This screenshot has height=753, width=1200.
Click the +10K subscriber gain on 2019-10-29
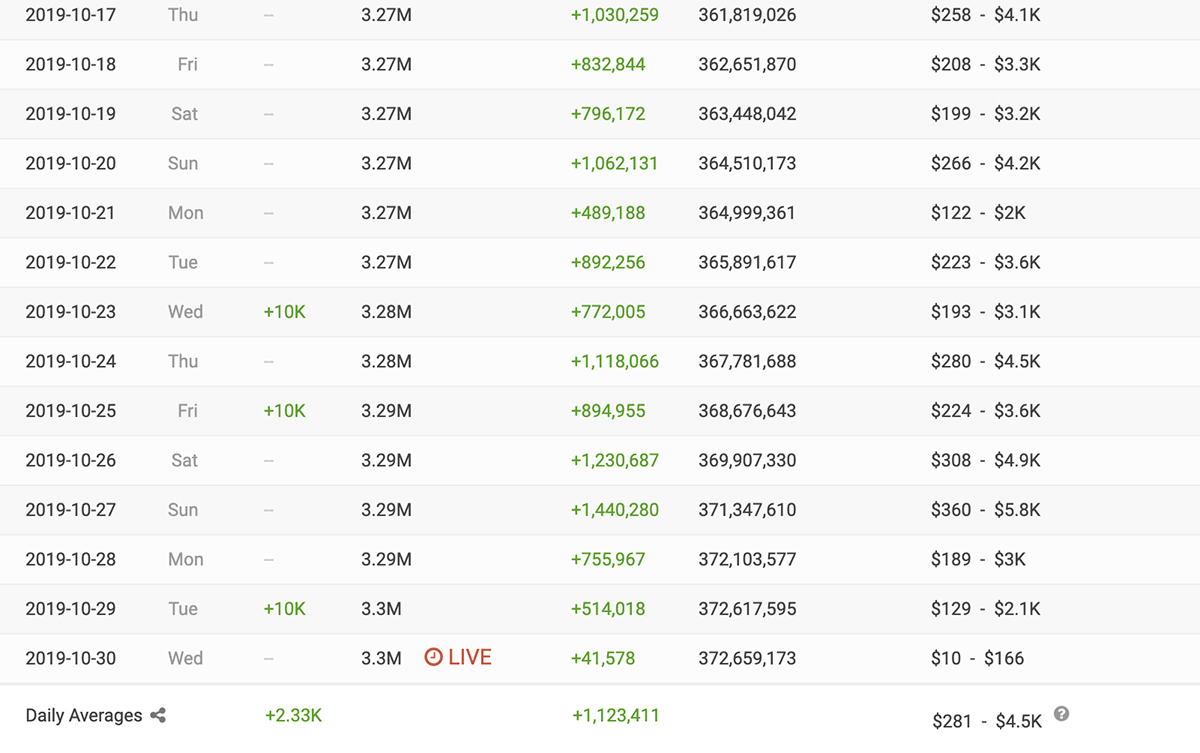pyautogui.click(x=284, y=609)
